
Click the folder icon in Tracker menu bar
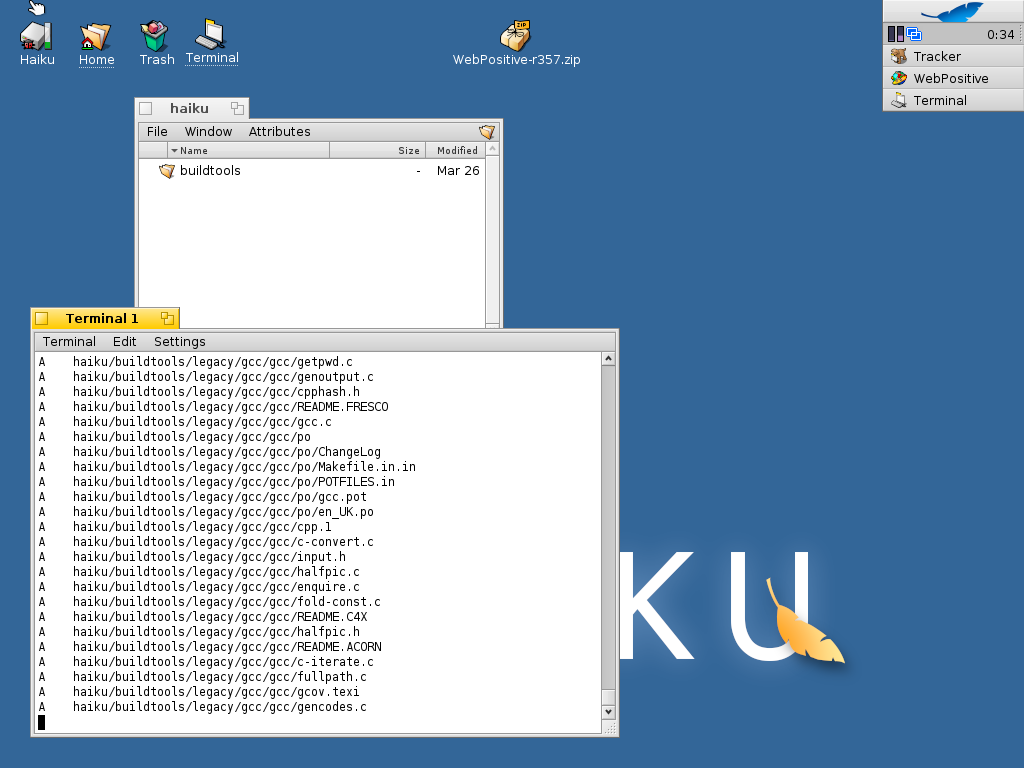(487, 132)
